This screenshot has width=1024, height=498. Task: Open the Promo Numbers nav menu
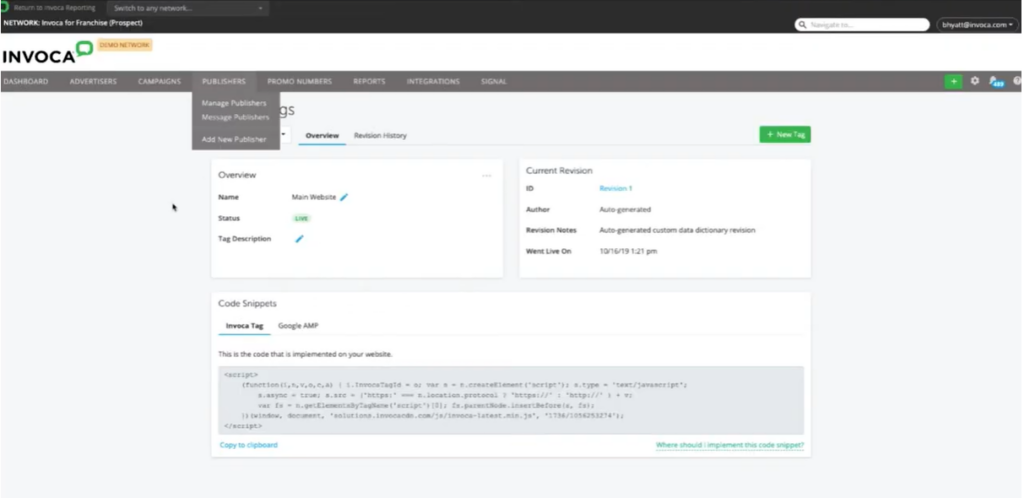300,82
